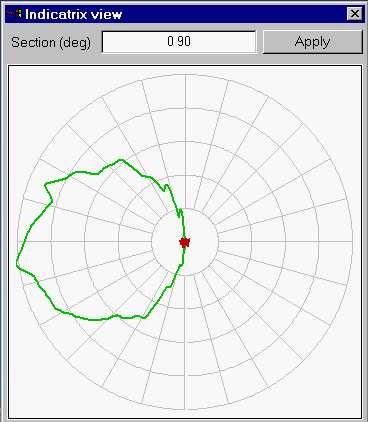Click the innermost grid circle's right edge
This screenshot has width=368, height=422.
coord(218,241)
